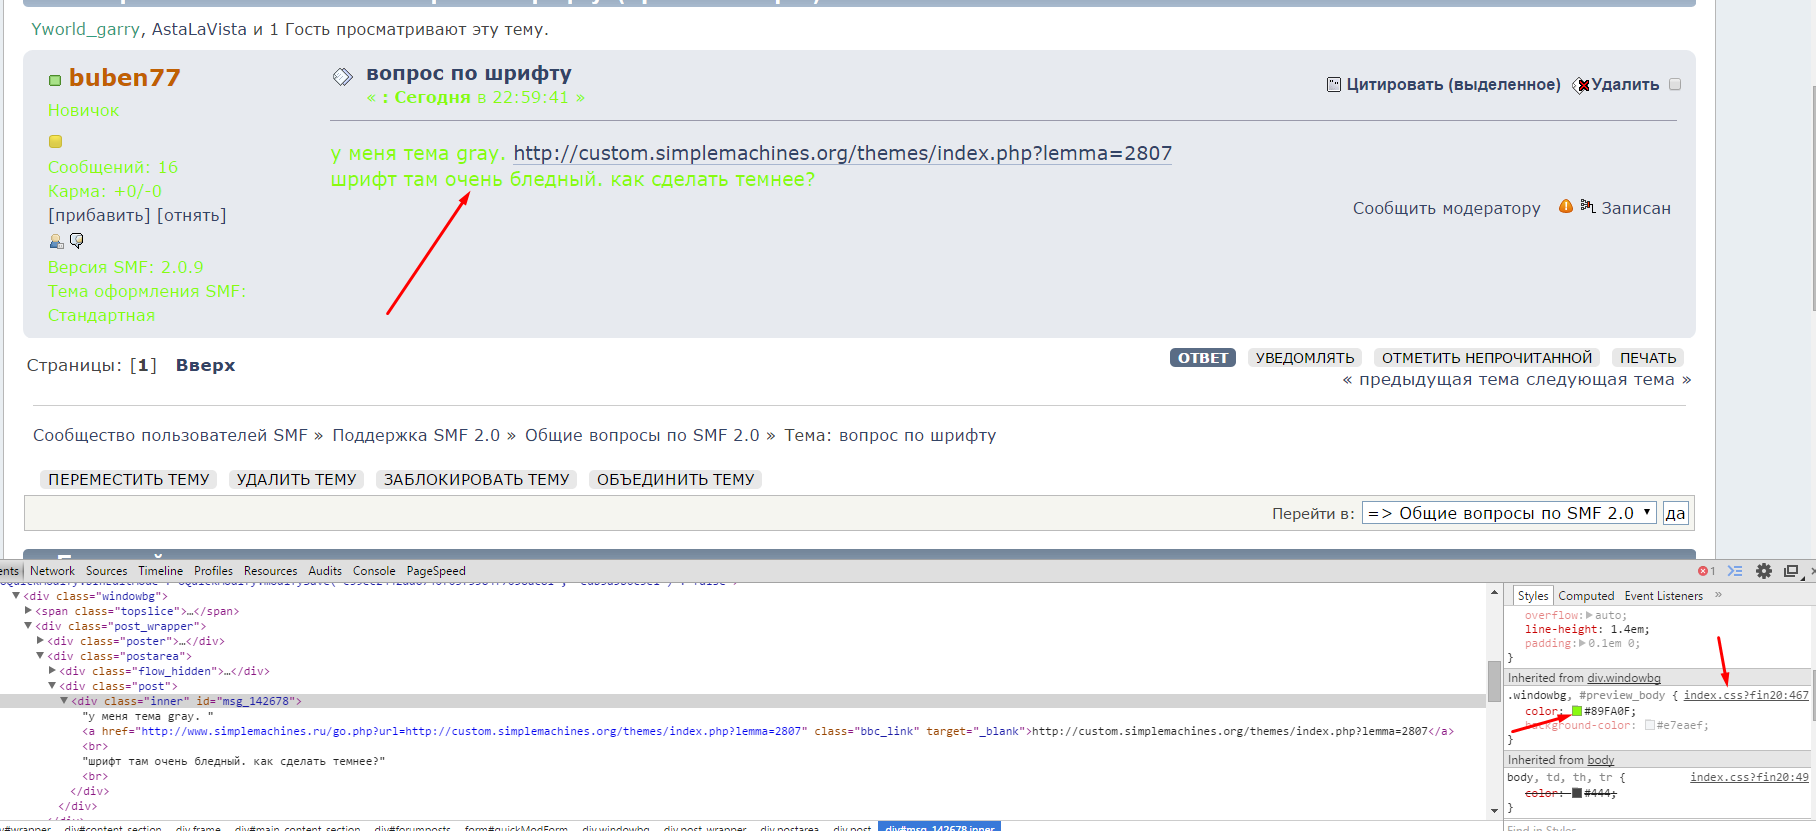1816x831 pixels.
Task: Click the ПЕЧАТЬ print button
Action: tap(1648, 358)
